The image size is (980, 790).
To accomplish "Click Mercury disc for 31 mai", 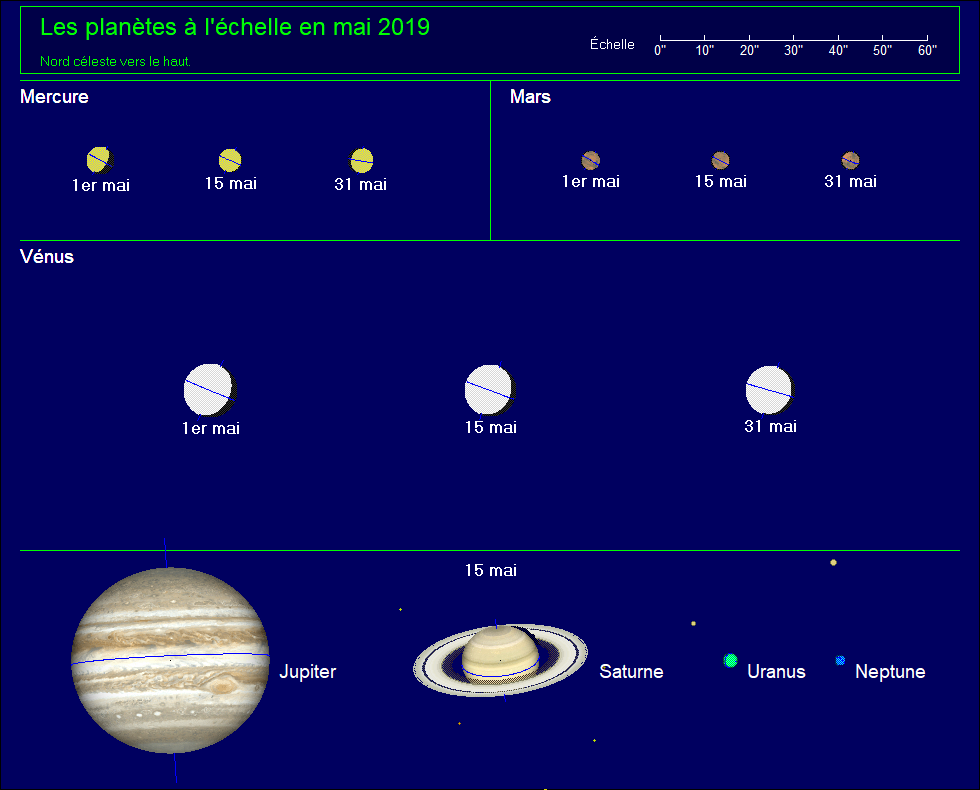I will (x=362, y=161).
